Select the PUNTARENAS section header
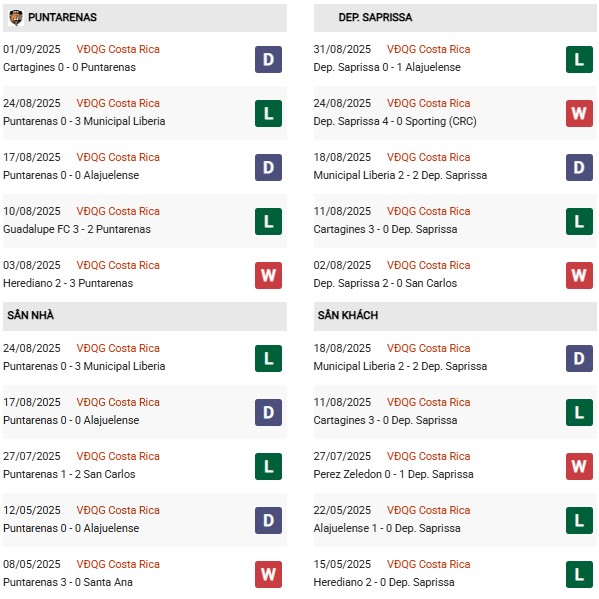 [x=145, y=18]
